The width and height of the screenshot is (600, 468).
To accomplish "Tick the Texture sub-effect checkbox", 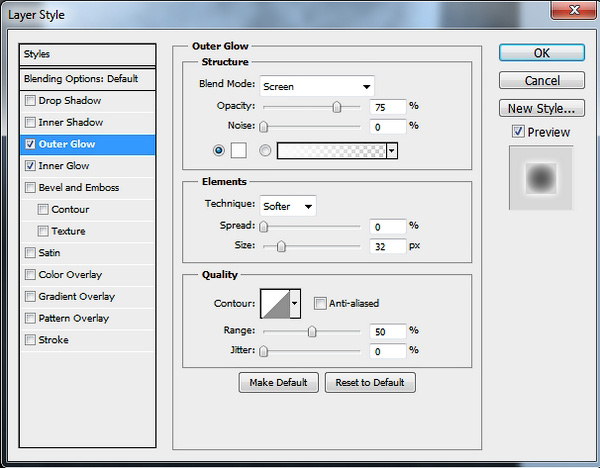I will (43, 231).
